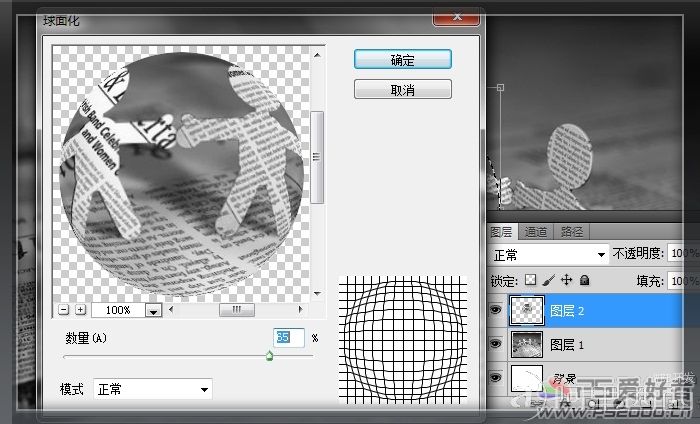Click the zoom in plus icon
The height and width of the screenshot is (424, 700).
point(80,309)
